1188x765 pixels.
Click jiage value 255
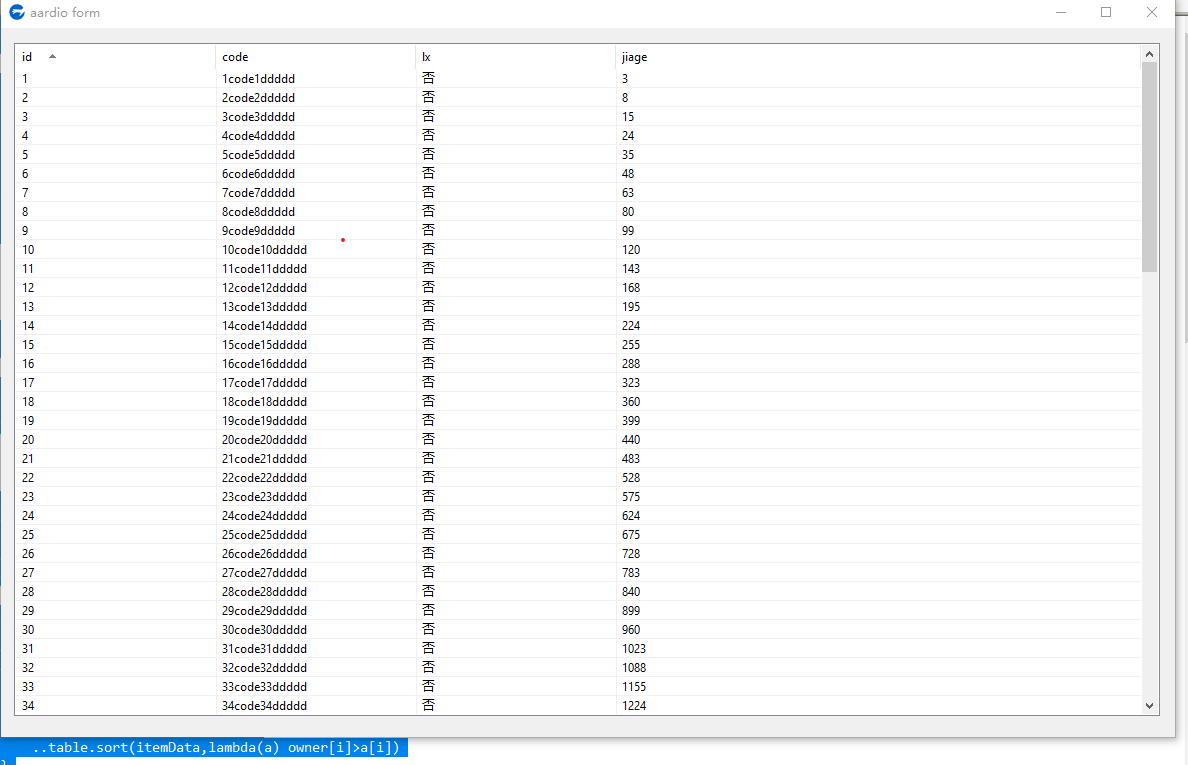(x=631, y=345)
